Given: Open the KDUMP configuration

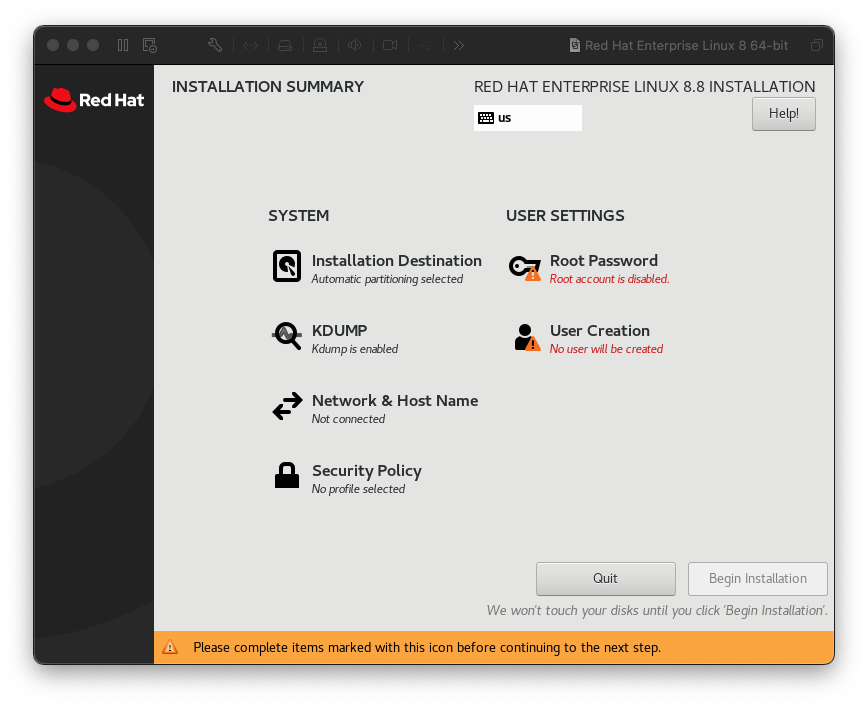Looking at the screenshot, I should (335, 338).
